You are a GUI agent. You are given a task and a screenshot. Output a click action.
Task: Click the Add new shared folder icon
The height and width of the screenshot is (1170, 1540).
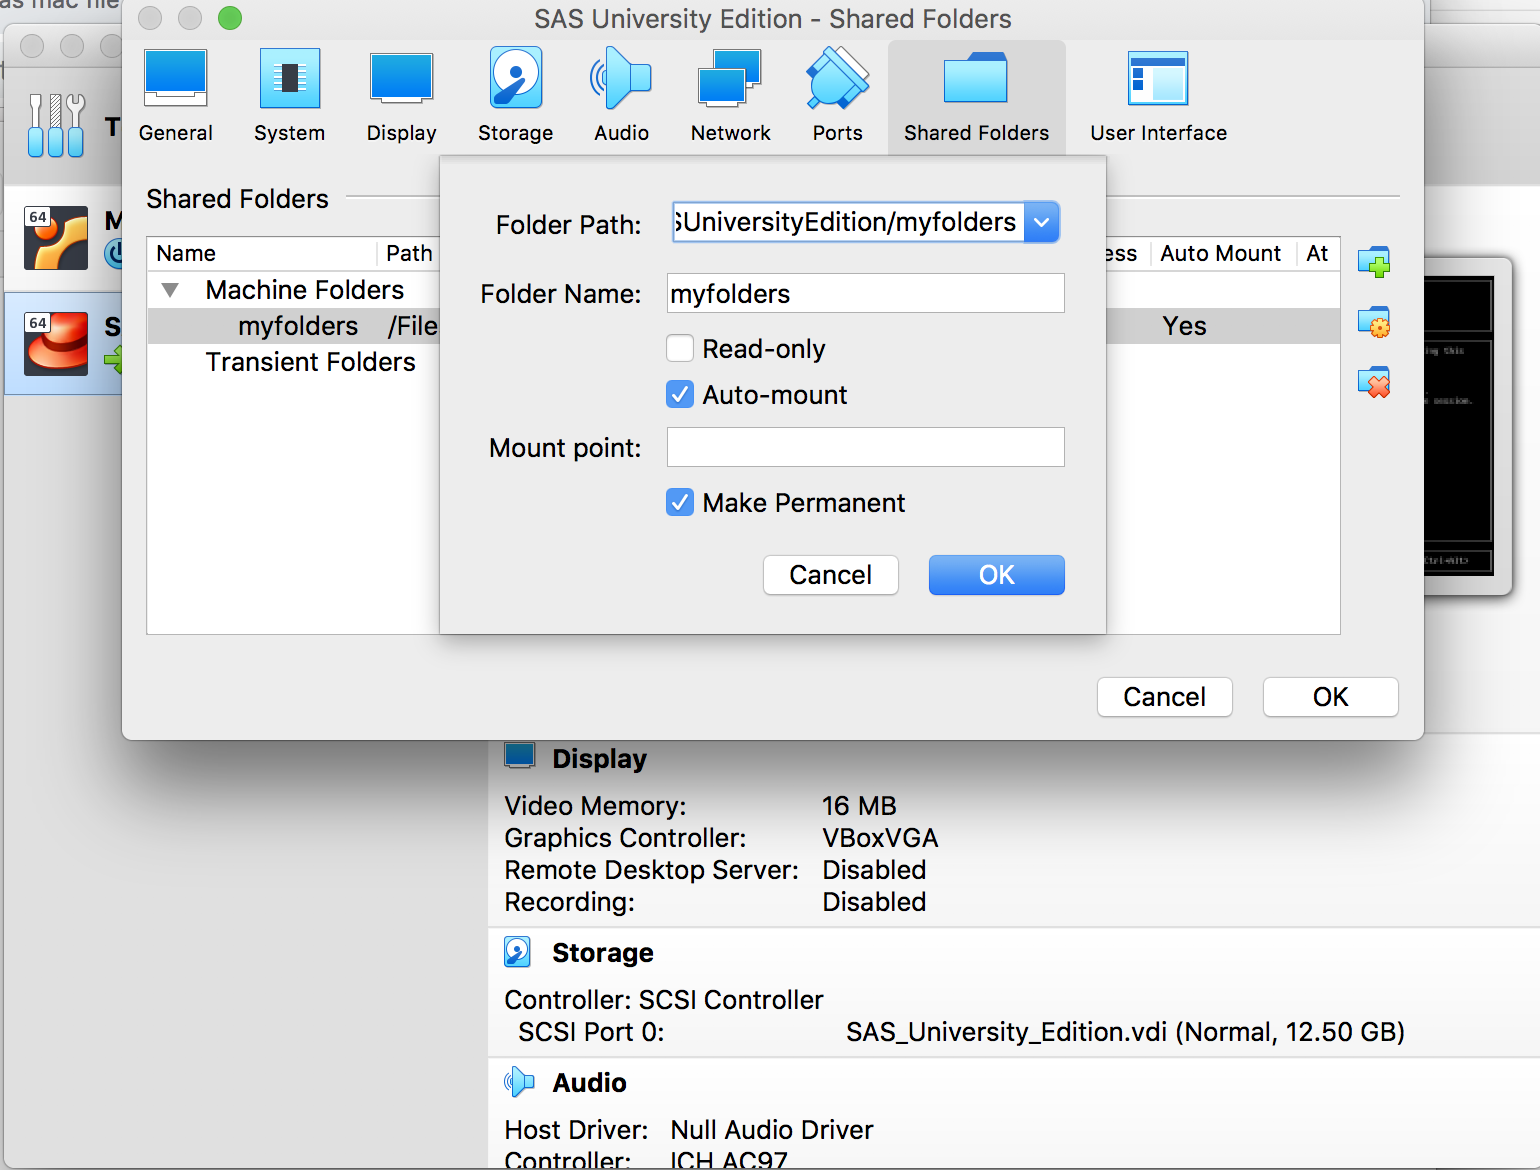point(1375,262)
